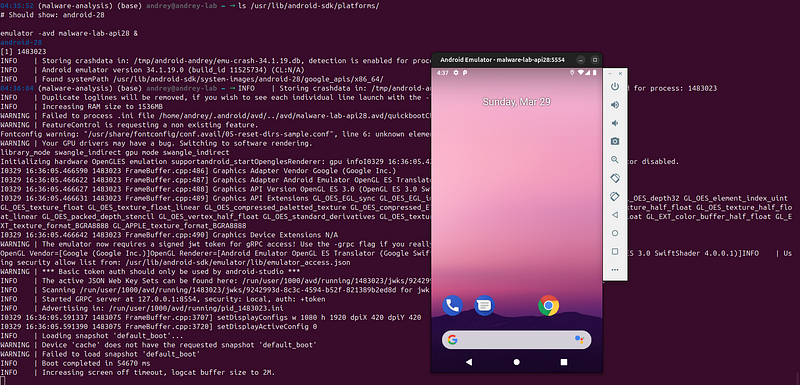This screenshot has height=385, width=800.
Task: Tap Android navigation Back button
Action: [469, 362]
